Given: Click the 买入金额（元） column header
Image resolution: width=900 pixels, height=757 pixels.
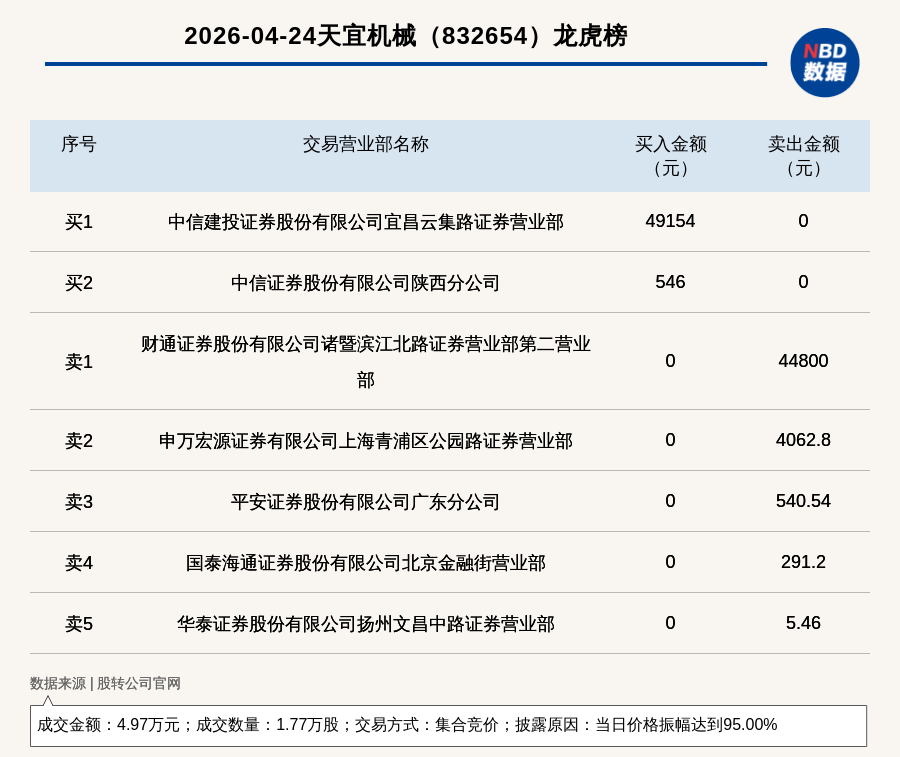Looking at the screenshot, I should tap(670, 156).
